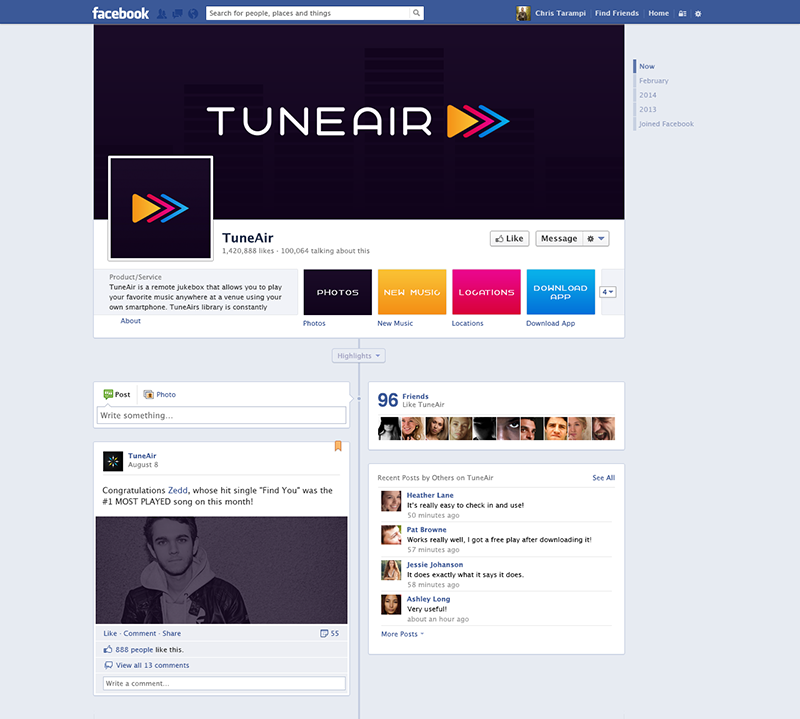The image size is (800, 719).
Task: Jump to 2014 in timeline
Action: (x=648, y=95)
